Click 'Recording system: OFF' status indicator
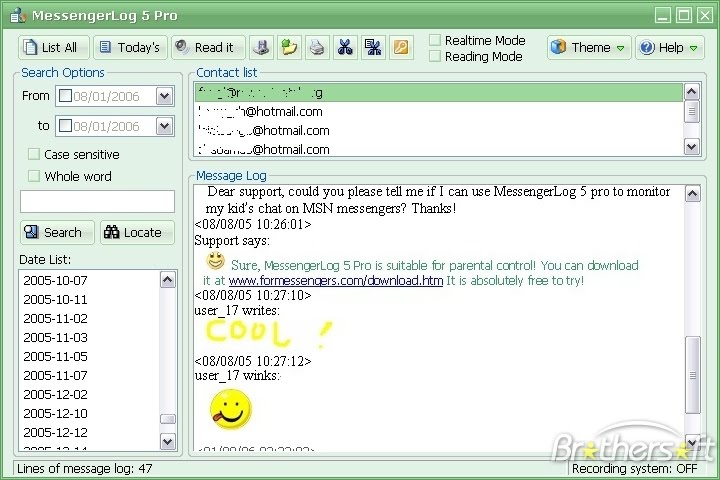720x480 pixels. [x=635, y=469]
